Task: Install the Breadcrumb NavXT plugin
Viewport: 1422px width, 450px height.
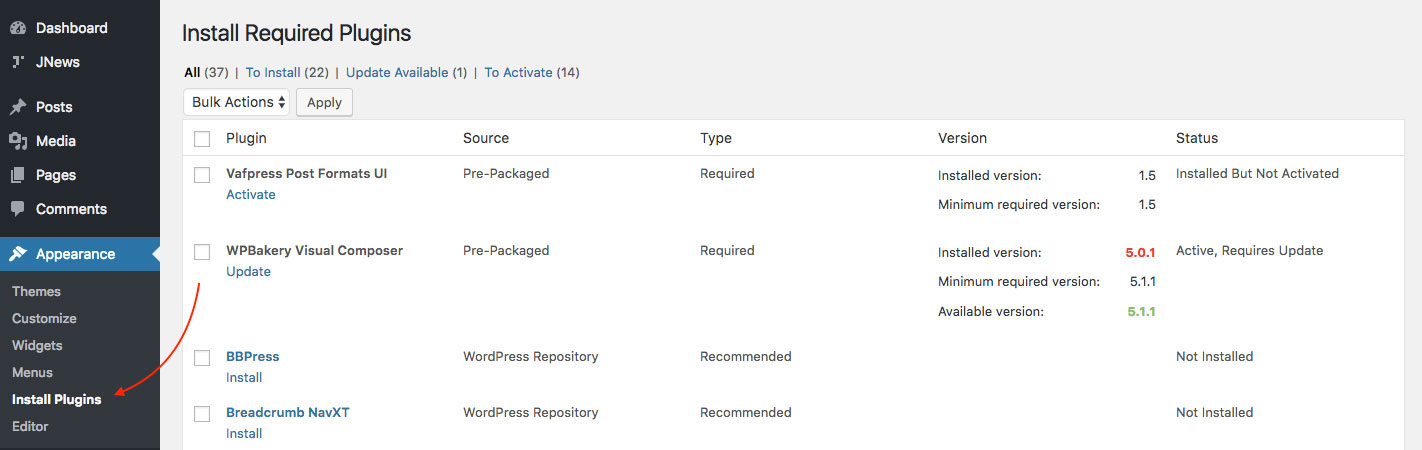Action: [244, 433]
